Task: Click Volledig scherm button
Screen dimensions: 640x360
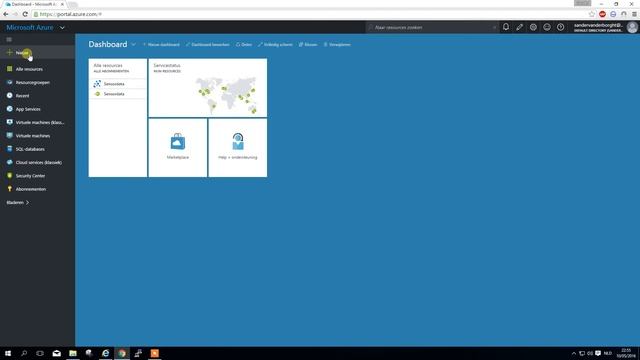Action: coord(275,44)
